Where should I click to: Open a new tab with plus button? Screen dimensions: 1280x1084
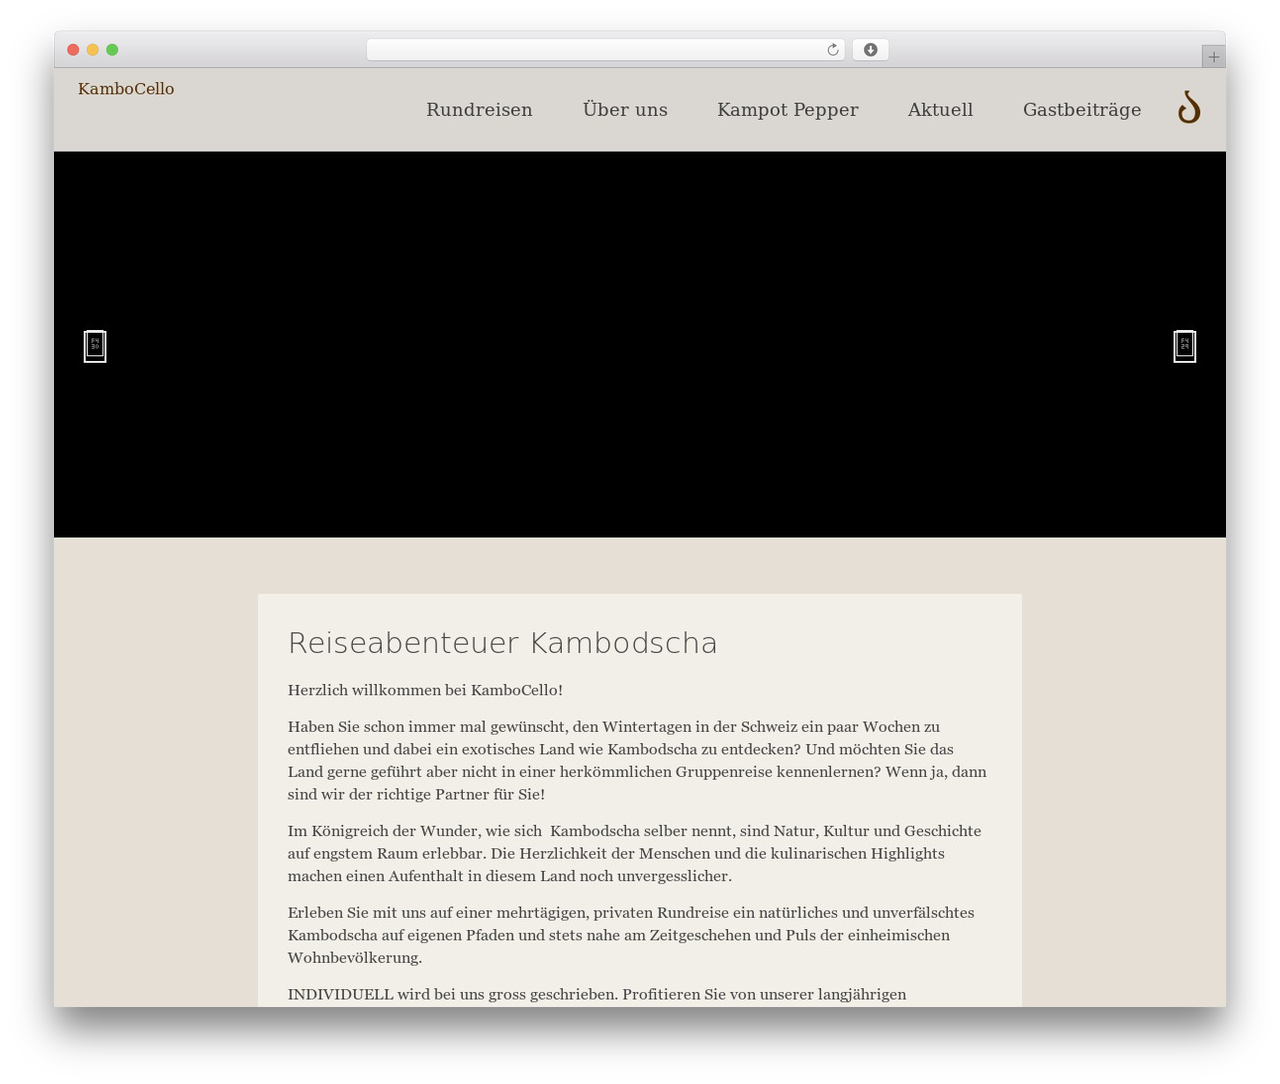tap(1213, 57)
